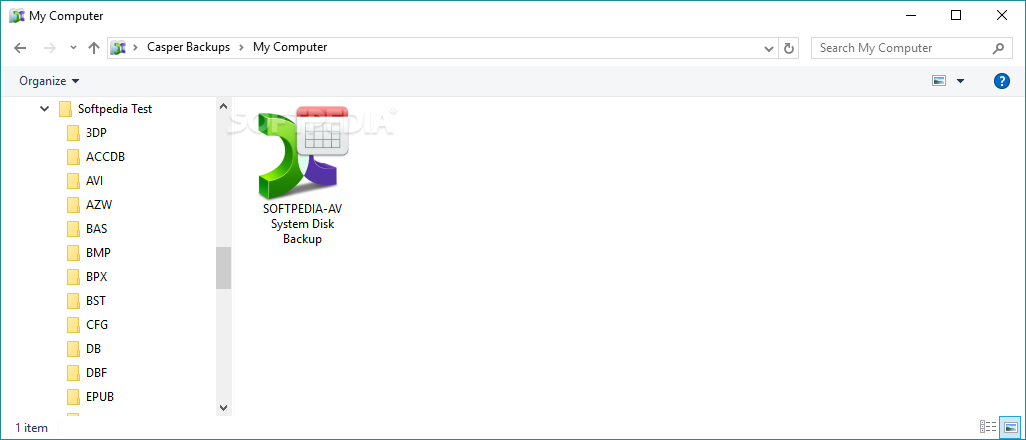Click the ACCDB folder icon
This screenshot has width=1026, height=440.
tap(73, 157)
